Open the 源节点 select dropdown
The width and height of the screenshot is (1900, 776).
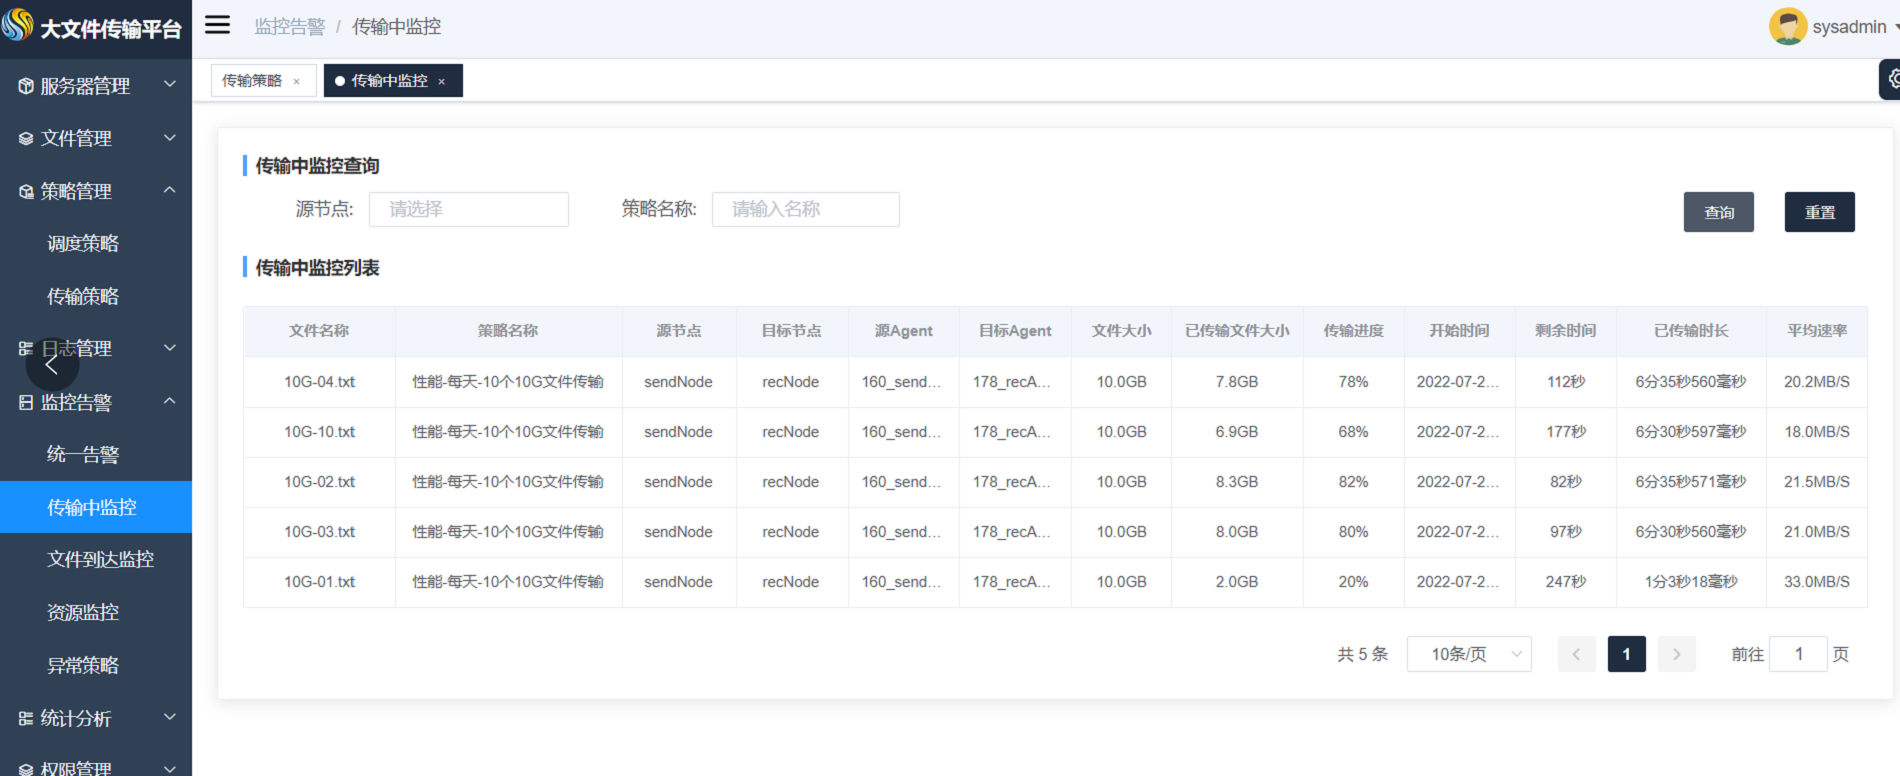(469, 209)
